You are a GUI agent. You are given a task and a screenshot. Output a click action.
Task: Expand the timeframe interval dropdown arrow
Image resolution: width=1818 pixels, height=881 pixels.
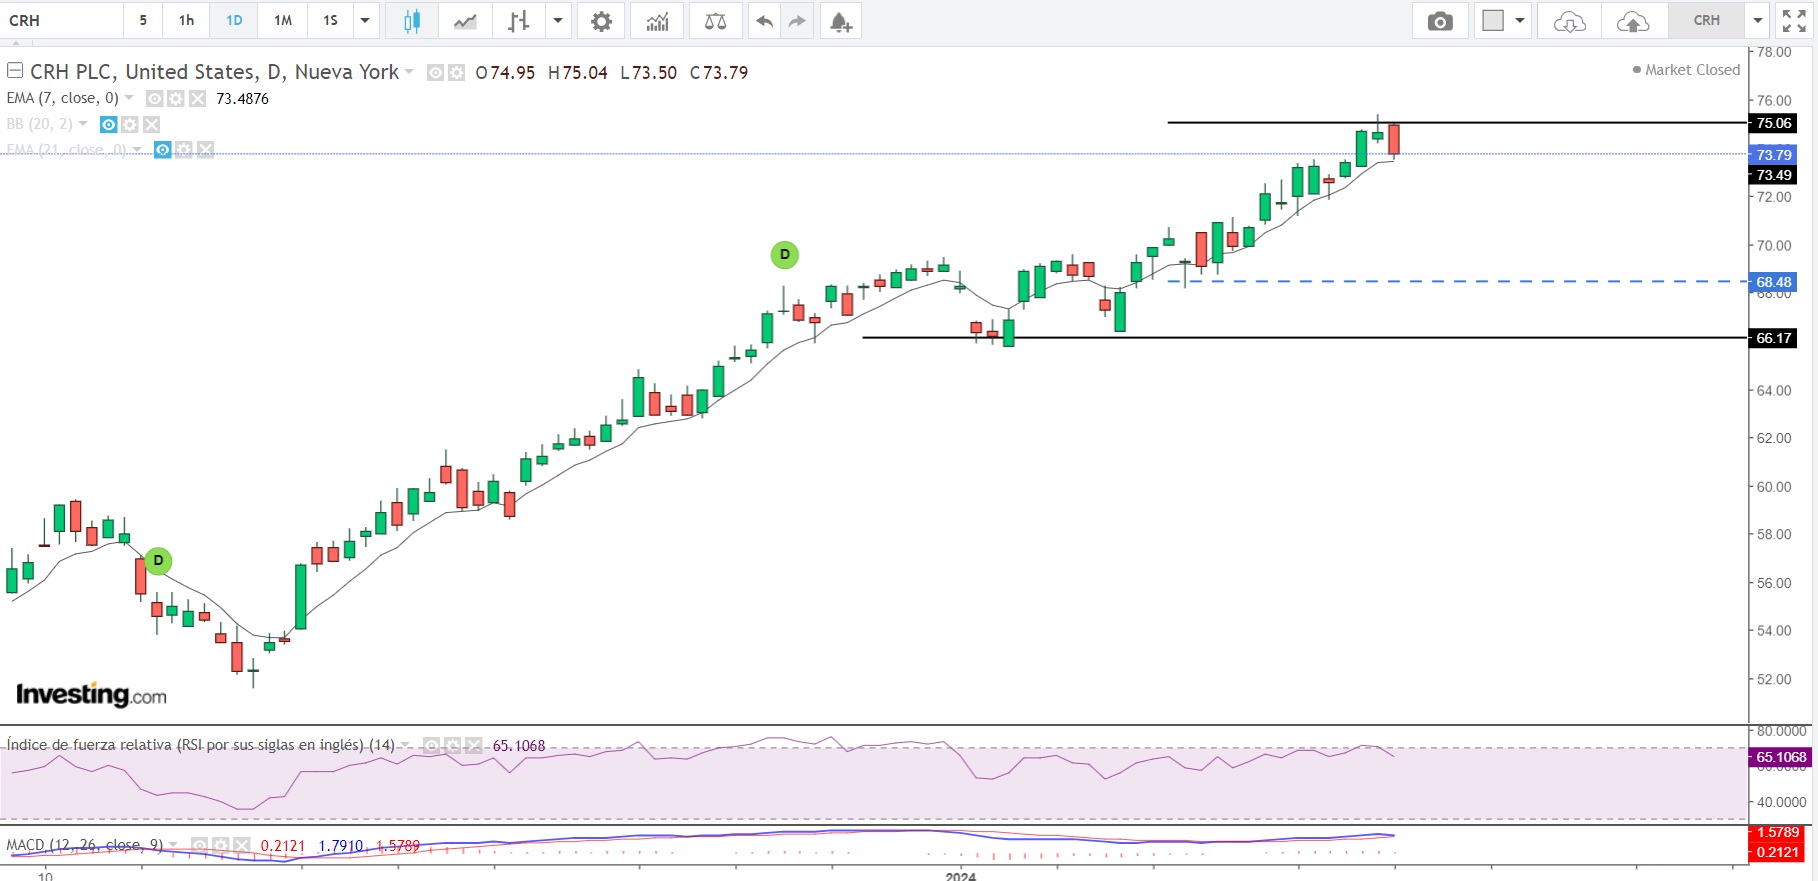(x=365, y=21)
